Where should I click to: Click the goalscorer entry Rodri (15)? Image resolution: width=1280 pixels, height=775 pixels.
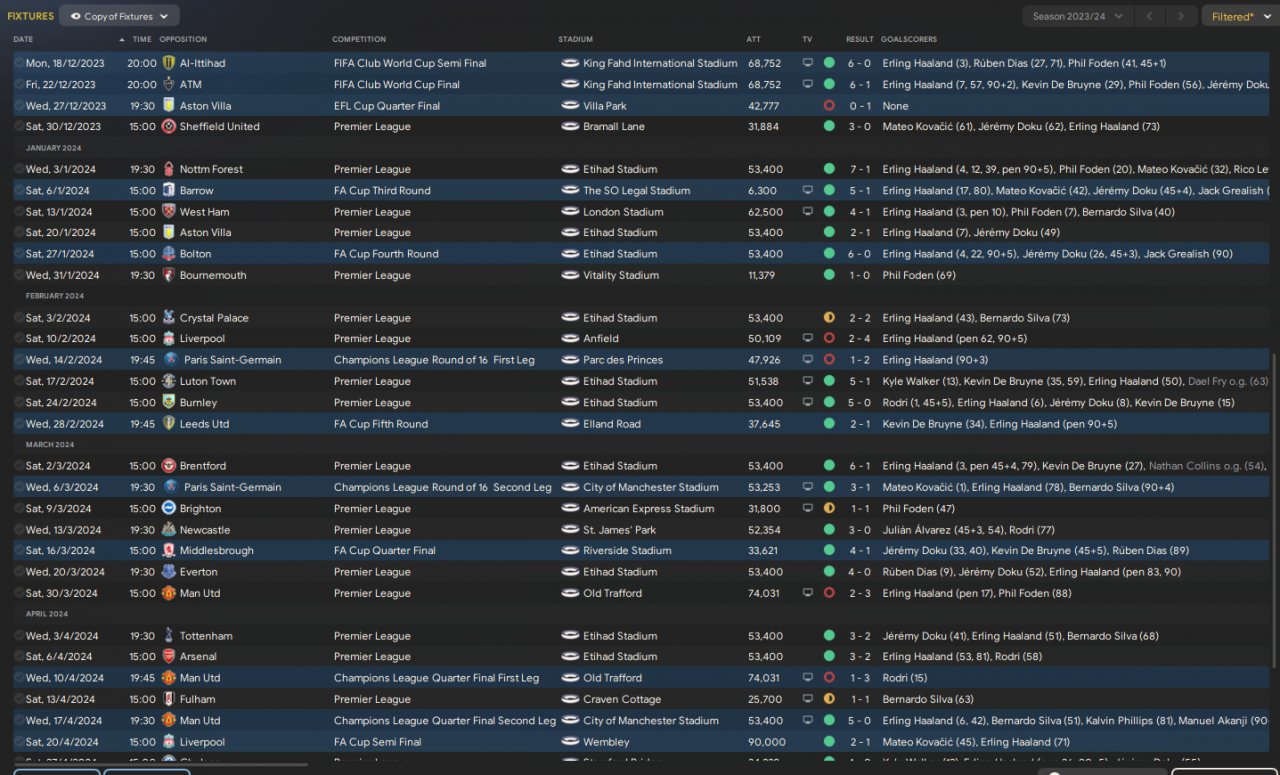(x=905, y=678)
